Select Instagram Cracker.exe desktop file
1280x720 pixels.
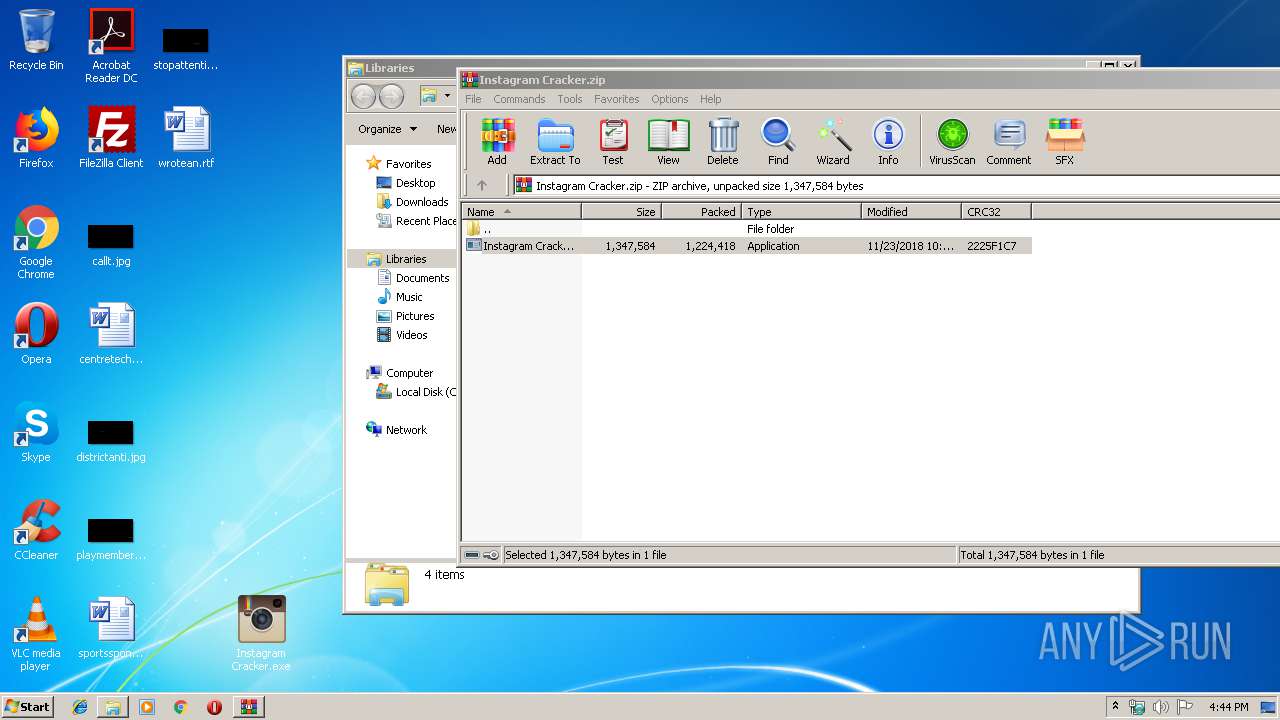pos(261,634)
